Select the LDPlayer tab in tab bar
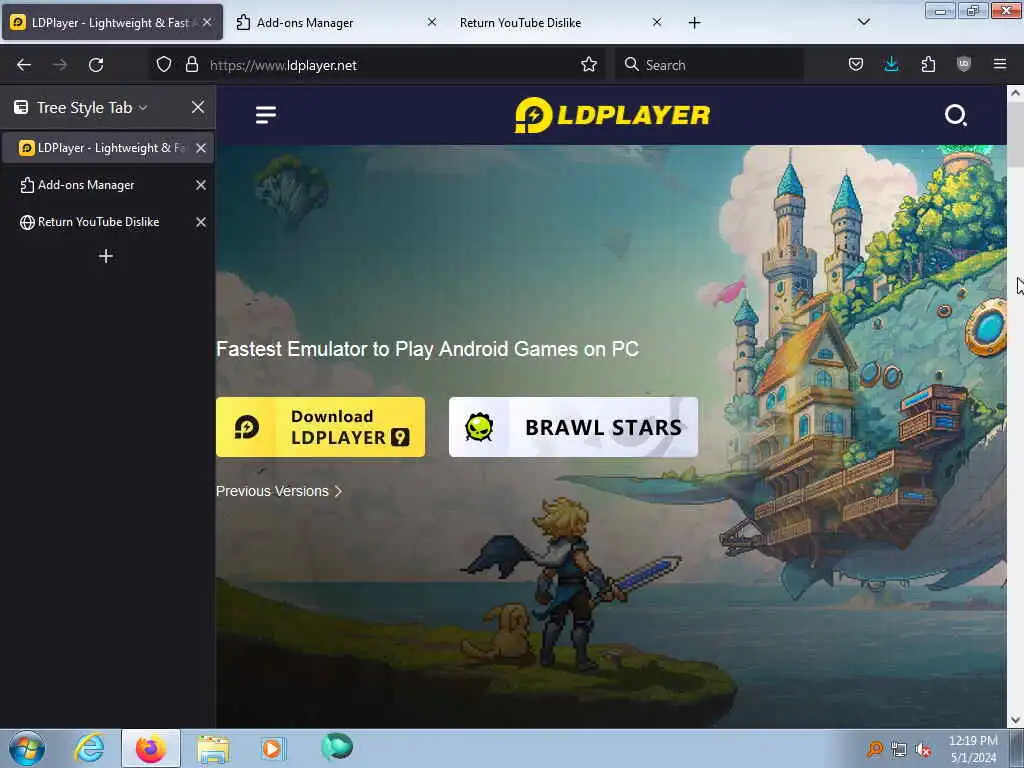The height and width of the screenshot is (768, 1024). point(112,23)
